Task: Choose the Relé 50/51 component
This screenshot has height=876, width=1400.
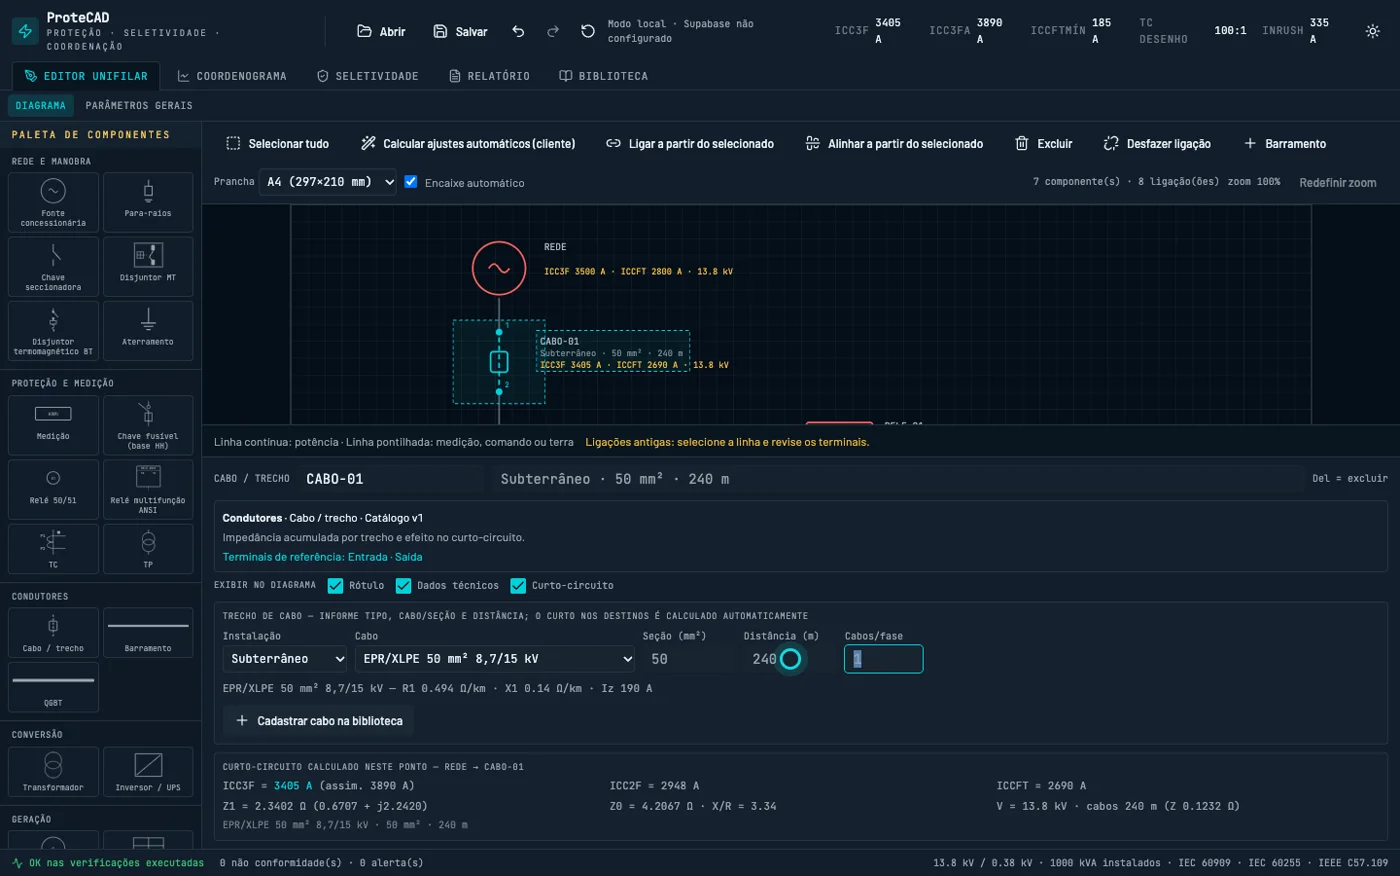Action: [53, 489]
